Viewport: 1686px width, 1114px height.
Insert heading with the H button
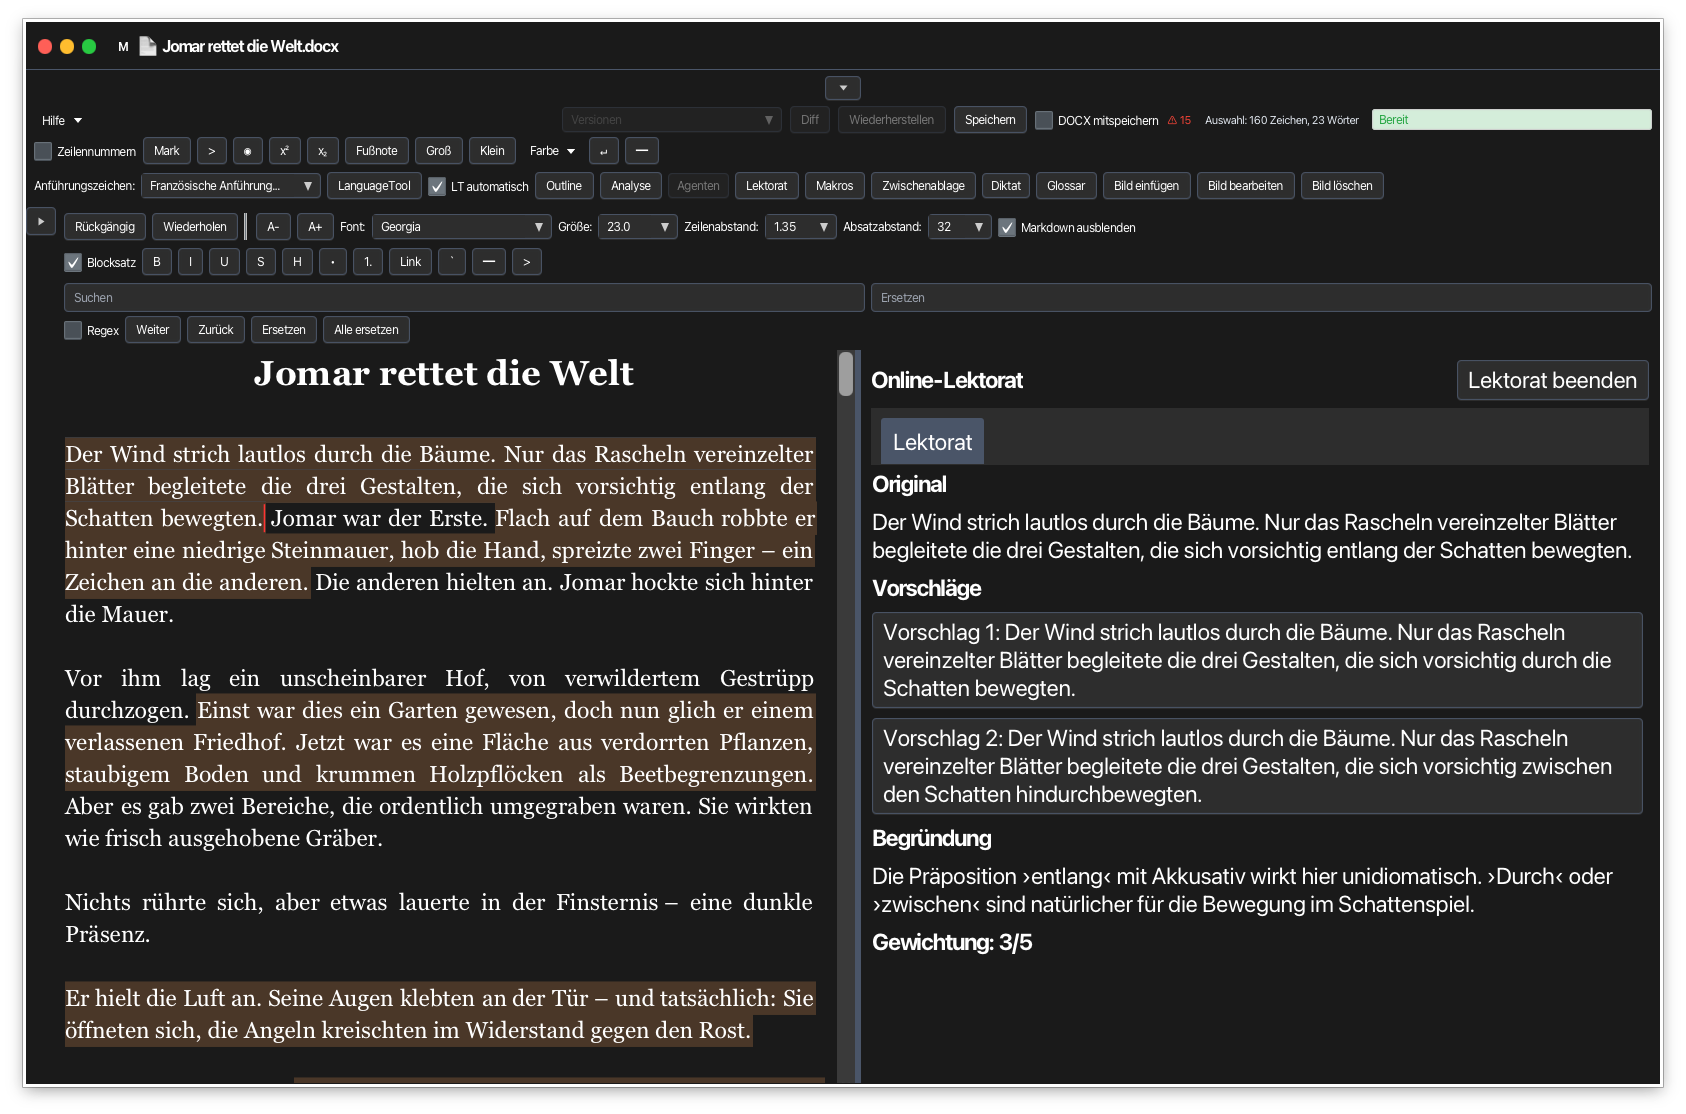click(297, 262)
